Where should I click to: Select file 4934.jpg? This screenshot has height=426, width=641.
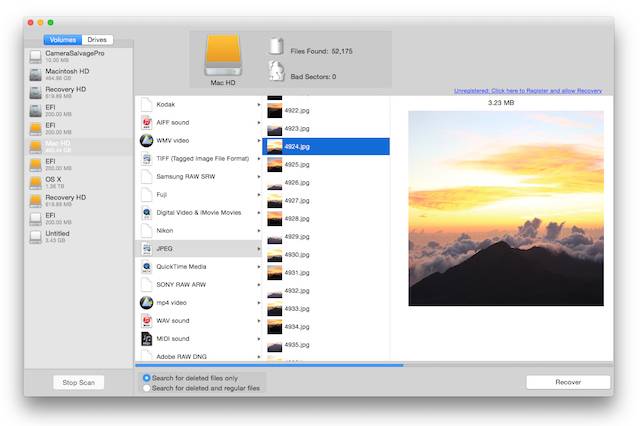point(326,326)
